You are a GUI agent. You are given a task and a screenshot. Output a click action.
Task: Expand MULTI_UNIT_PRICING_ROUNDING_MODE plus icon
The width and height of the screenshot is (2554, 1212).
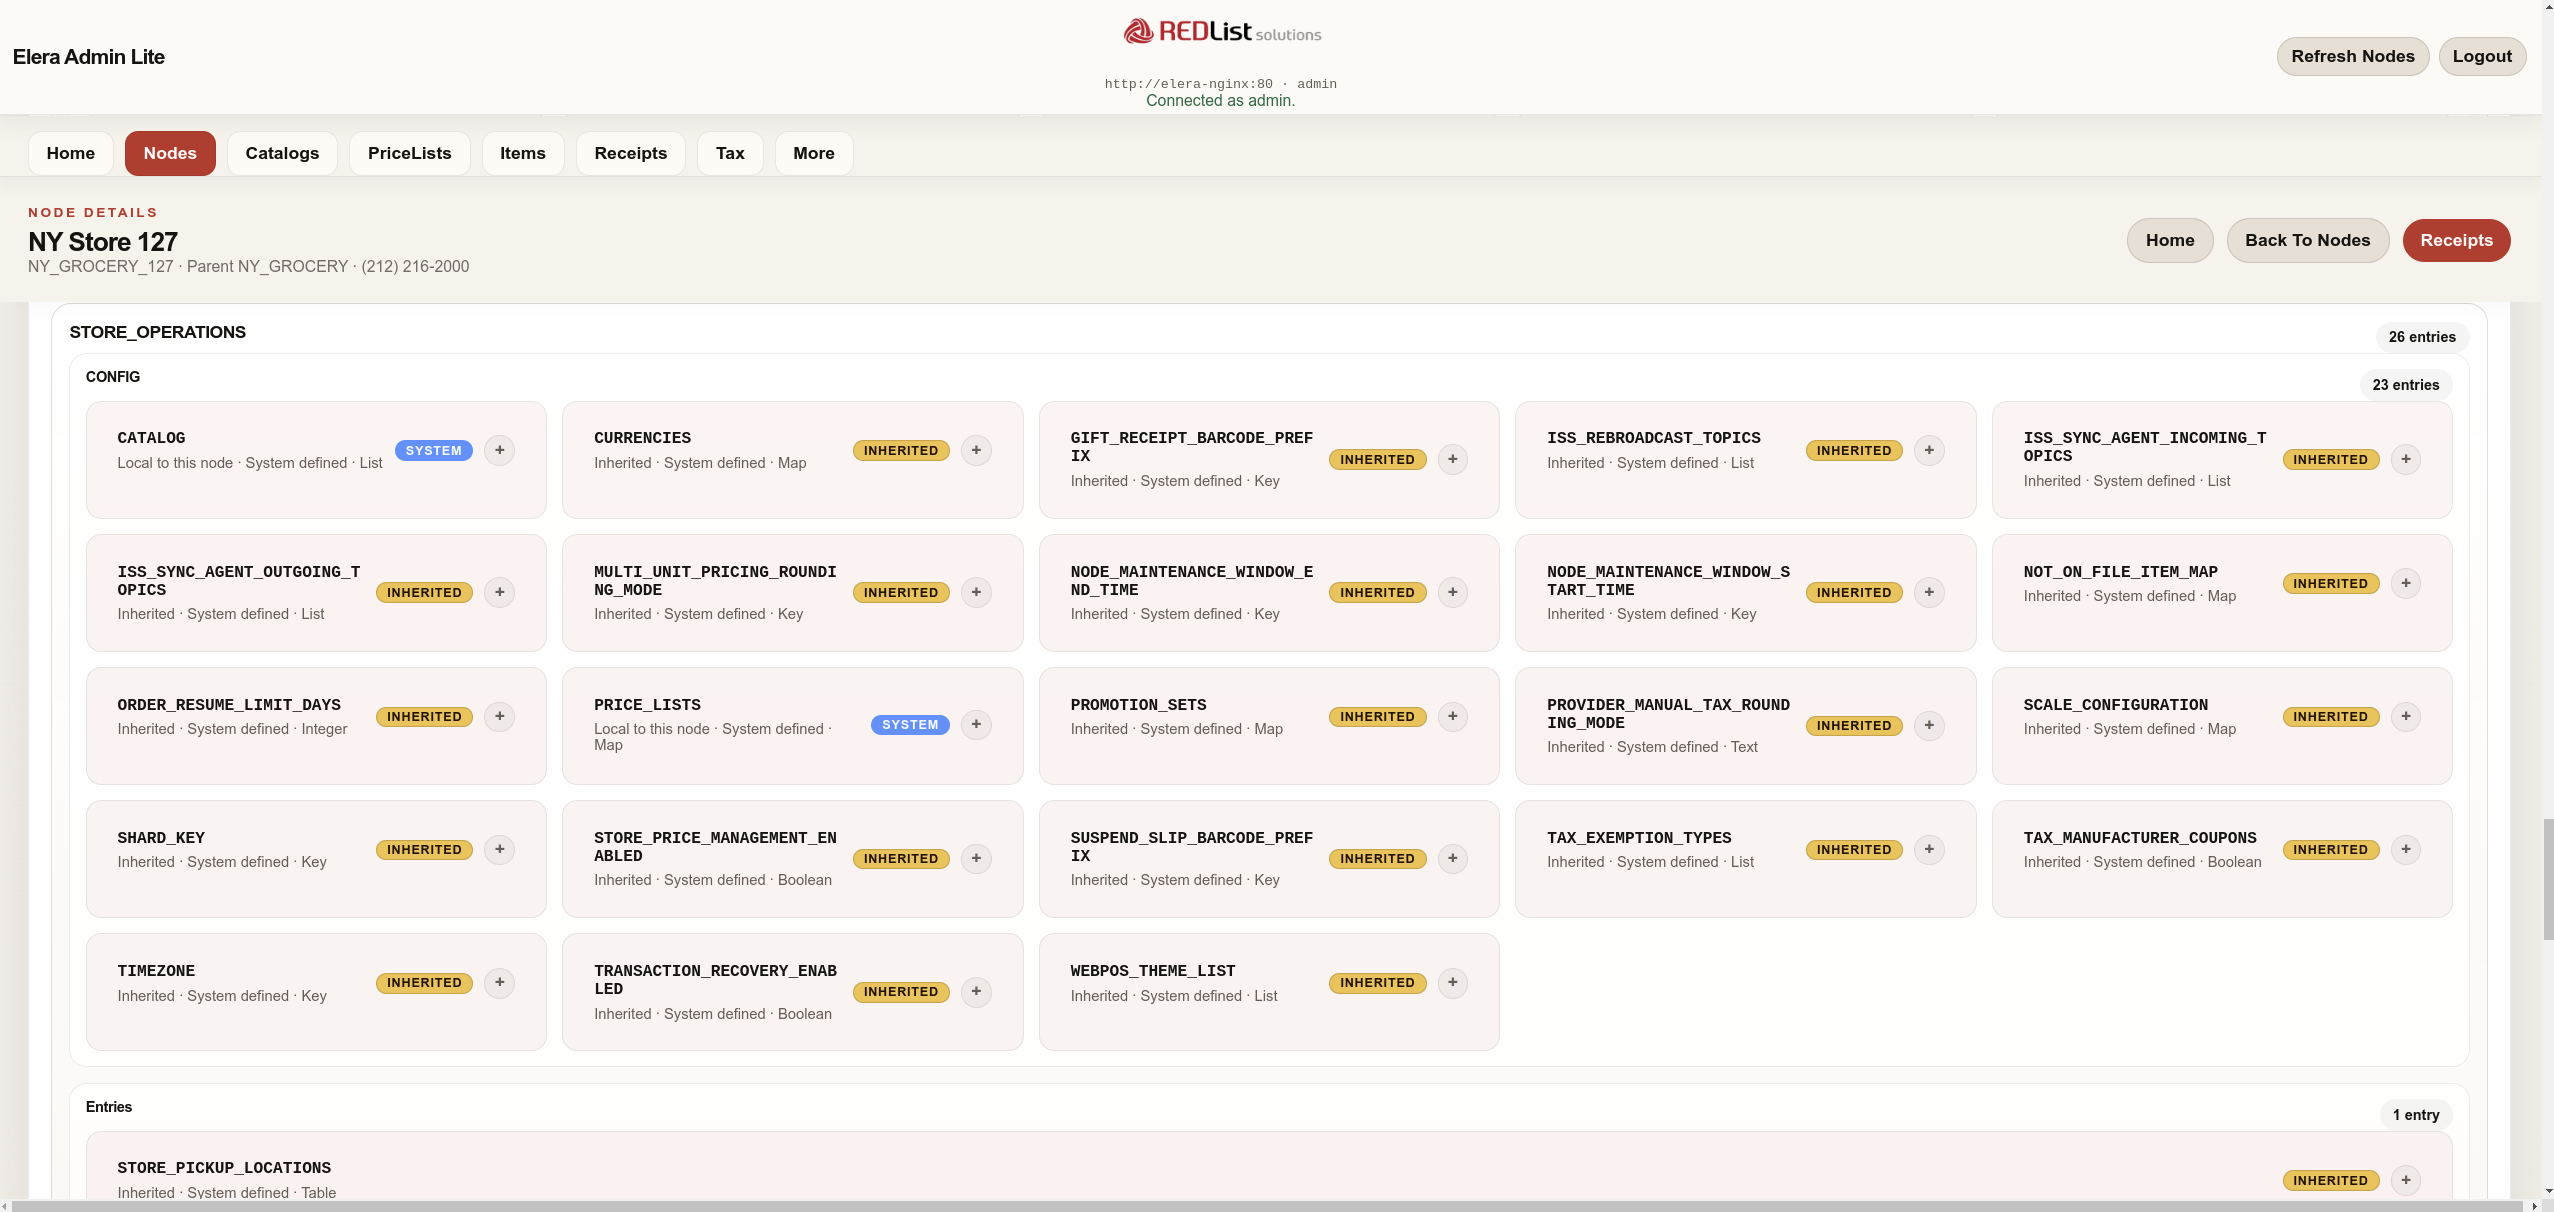click(976, 592)
